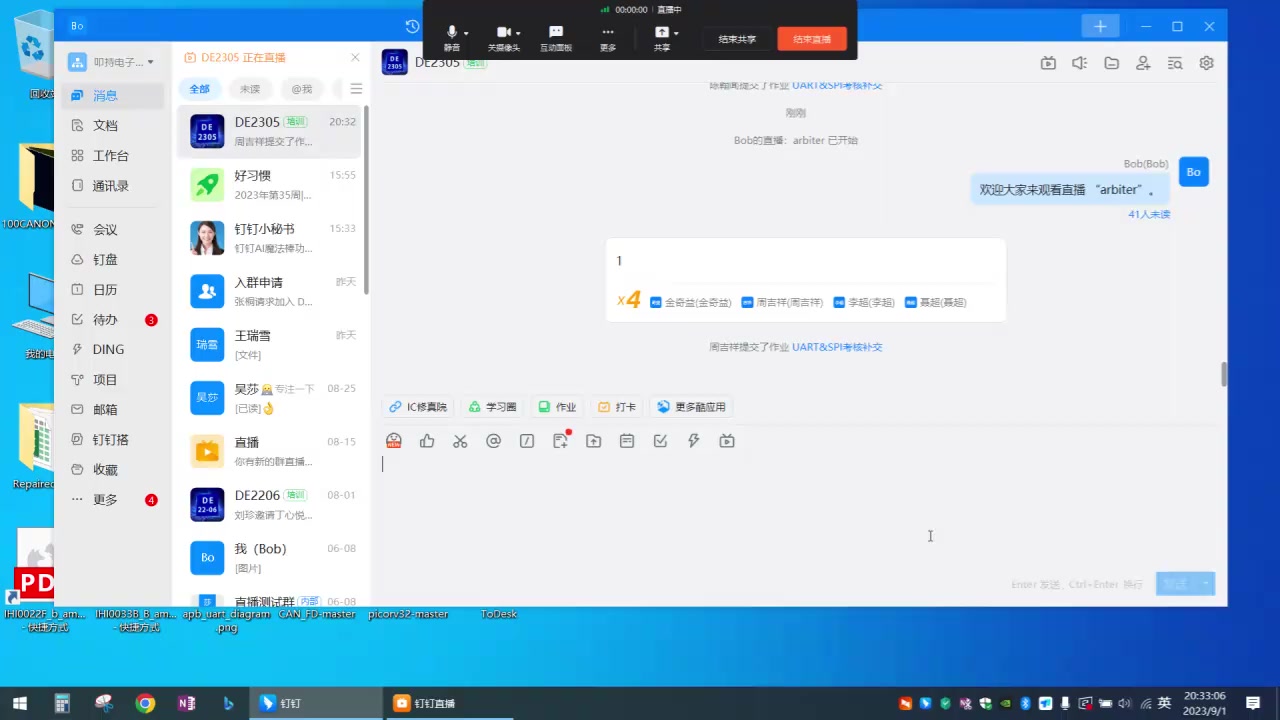Image resolution: width=1280 pixels, height=720 pixels.
Task: Open microphone options dropdown arrow
Action: 466,34
